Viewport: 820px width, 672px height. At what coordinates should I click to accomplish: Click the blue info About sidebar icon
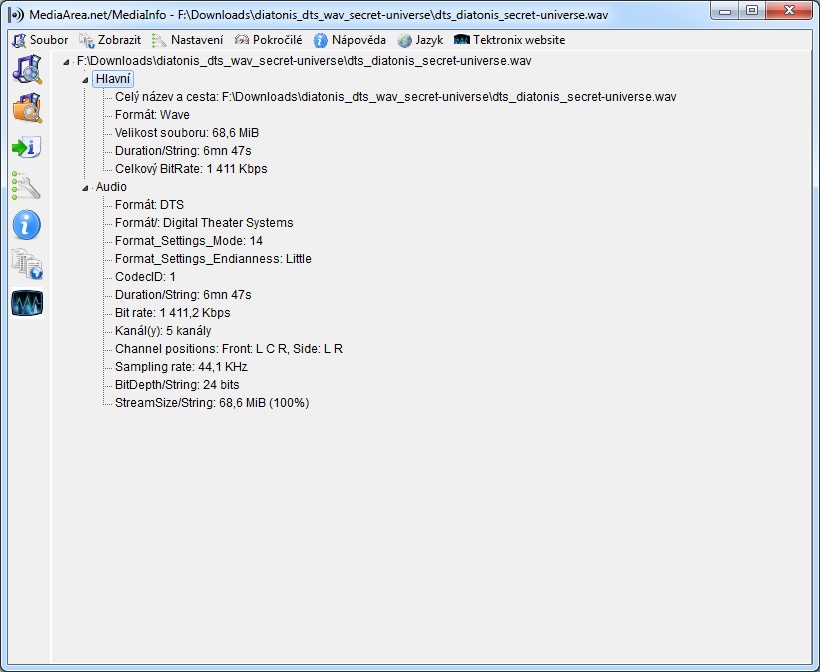tap(27, 225)
